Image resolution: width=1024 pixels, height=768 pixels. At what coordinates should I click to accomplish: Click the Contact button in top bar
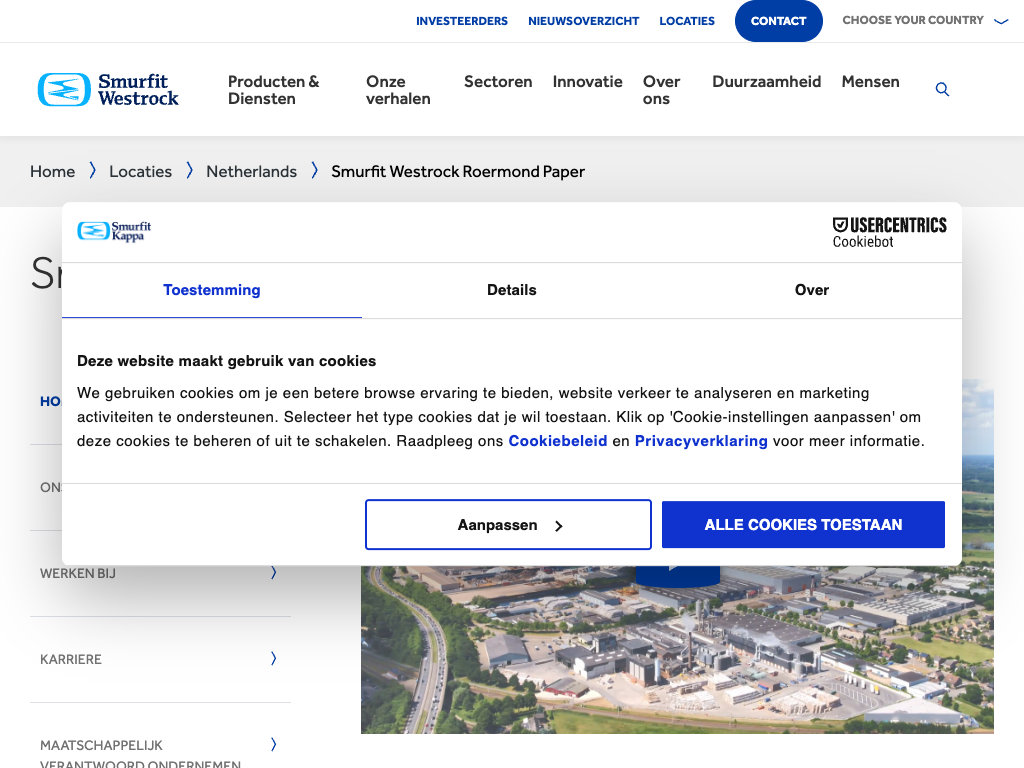(778, 21)
